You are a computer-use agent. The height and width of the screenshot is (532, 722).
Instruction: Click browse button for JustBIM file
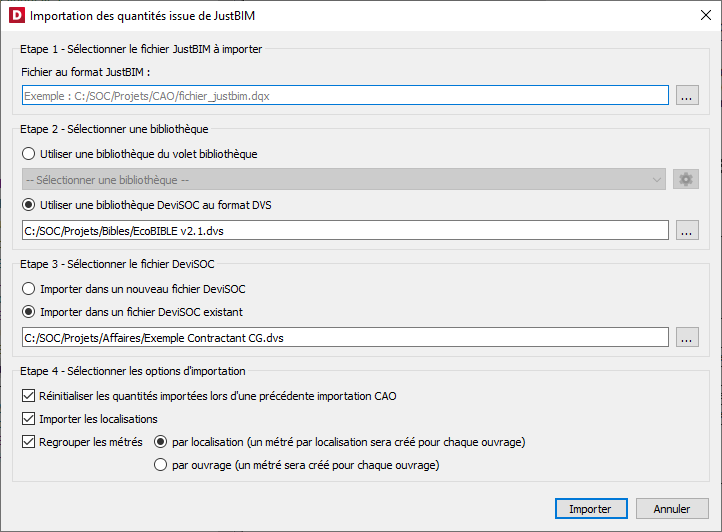[x=687, y=95]
